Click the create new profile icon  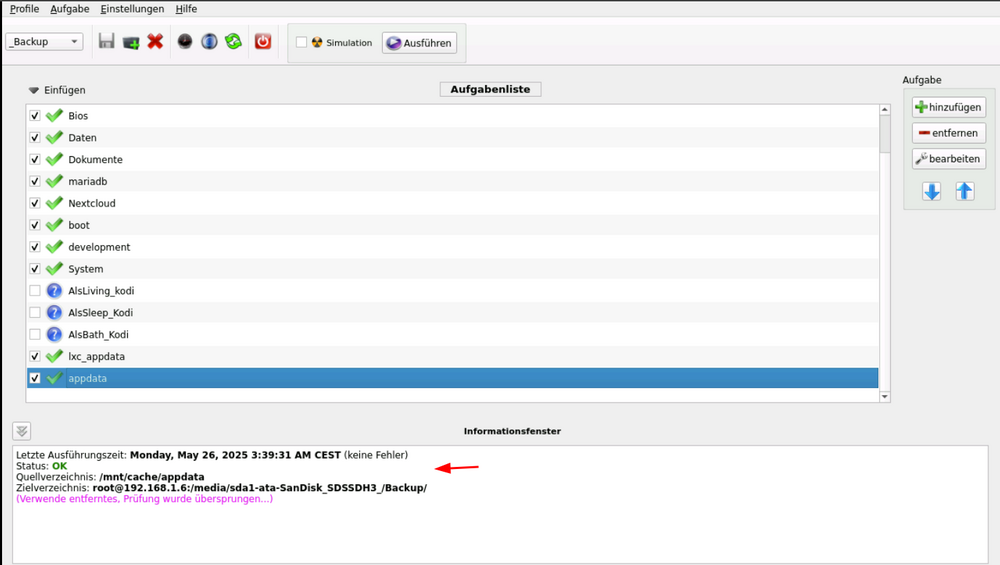(x=131, y=42)
